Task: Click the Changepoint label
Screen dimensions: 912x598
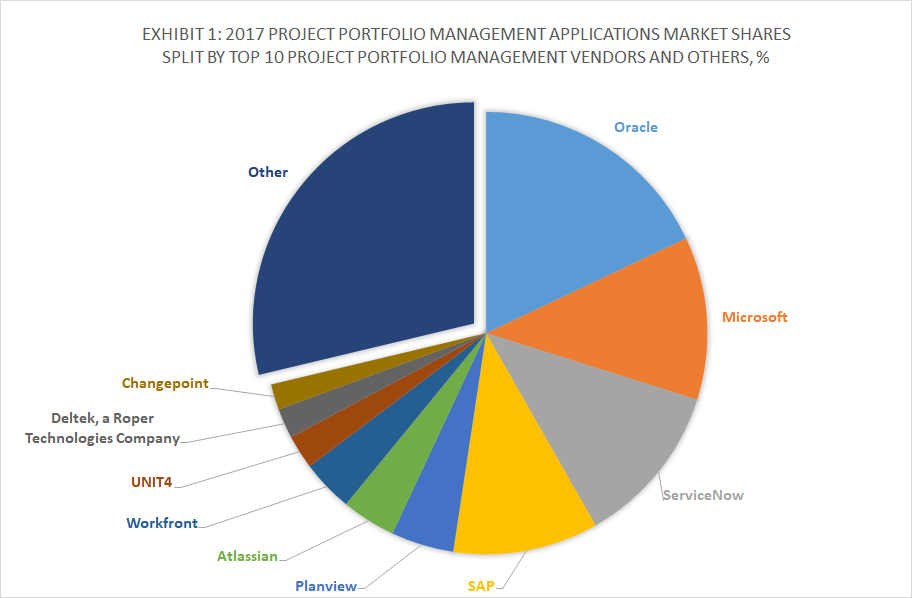Action: point(164,382)
